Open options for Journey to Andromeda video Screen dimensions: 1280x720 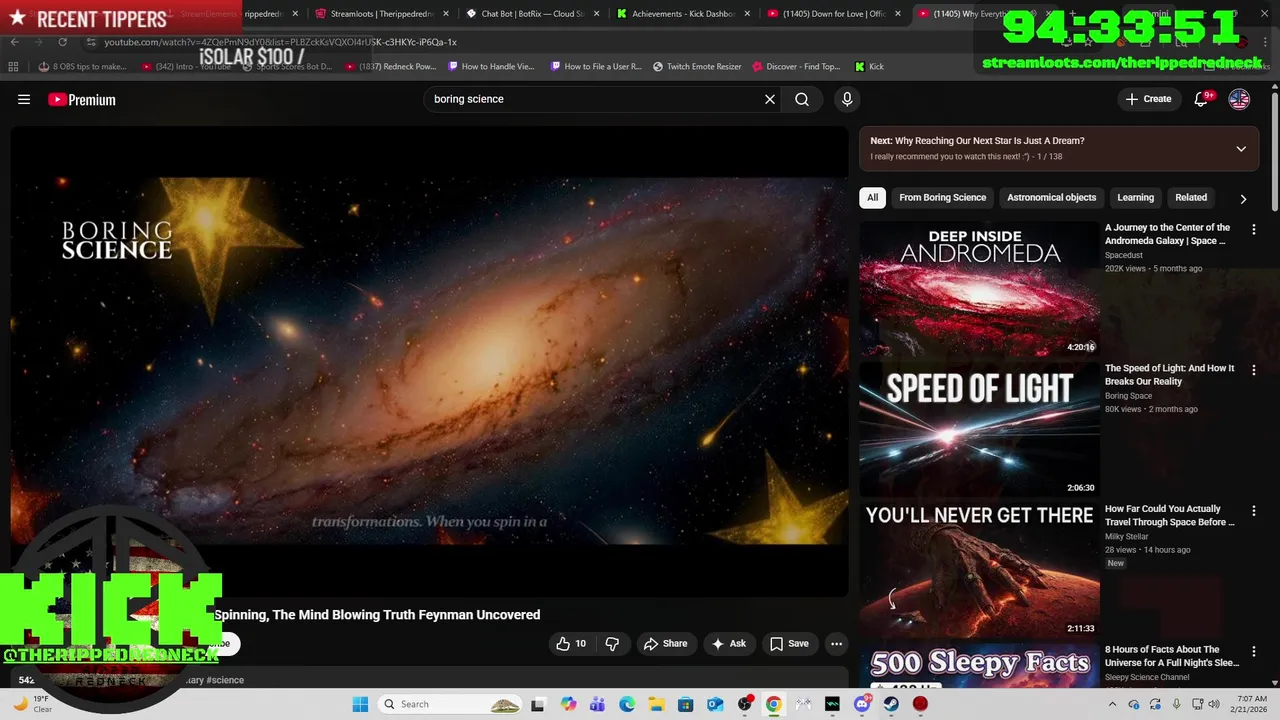[1254, 230]
